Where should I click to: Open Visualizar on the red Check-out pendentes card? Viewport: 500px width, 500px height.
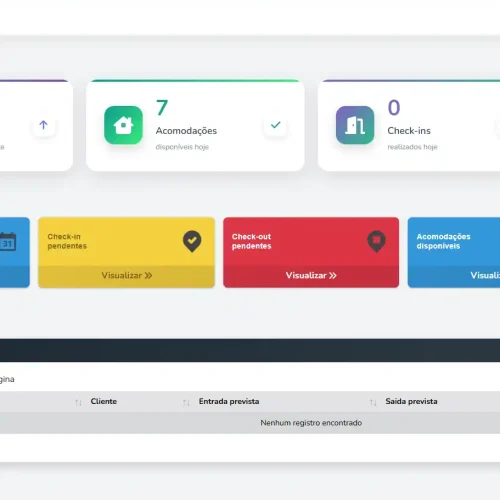(311, 275)
